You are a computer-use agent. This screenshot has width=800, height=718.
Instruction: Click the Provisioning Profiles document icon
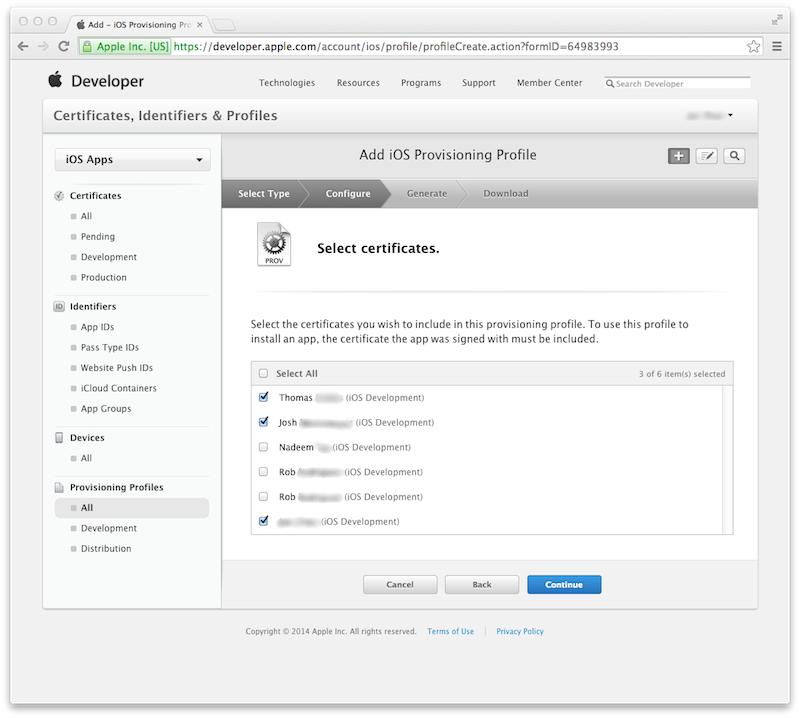click(x=60, y=487)
